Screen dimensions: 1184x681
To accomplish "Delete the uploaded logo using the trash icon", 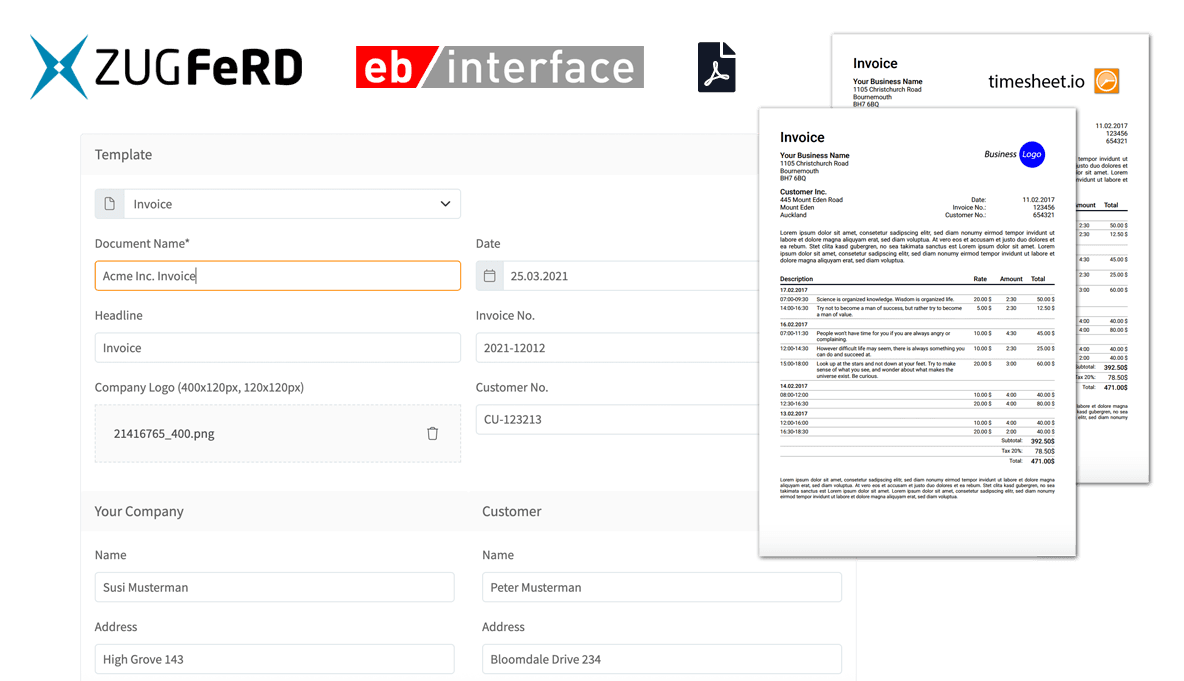I will pos(432,433).
